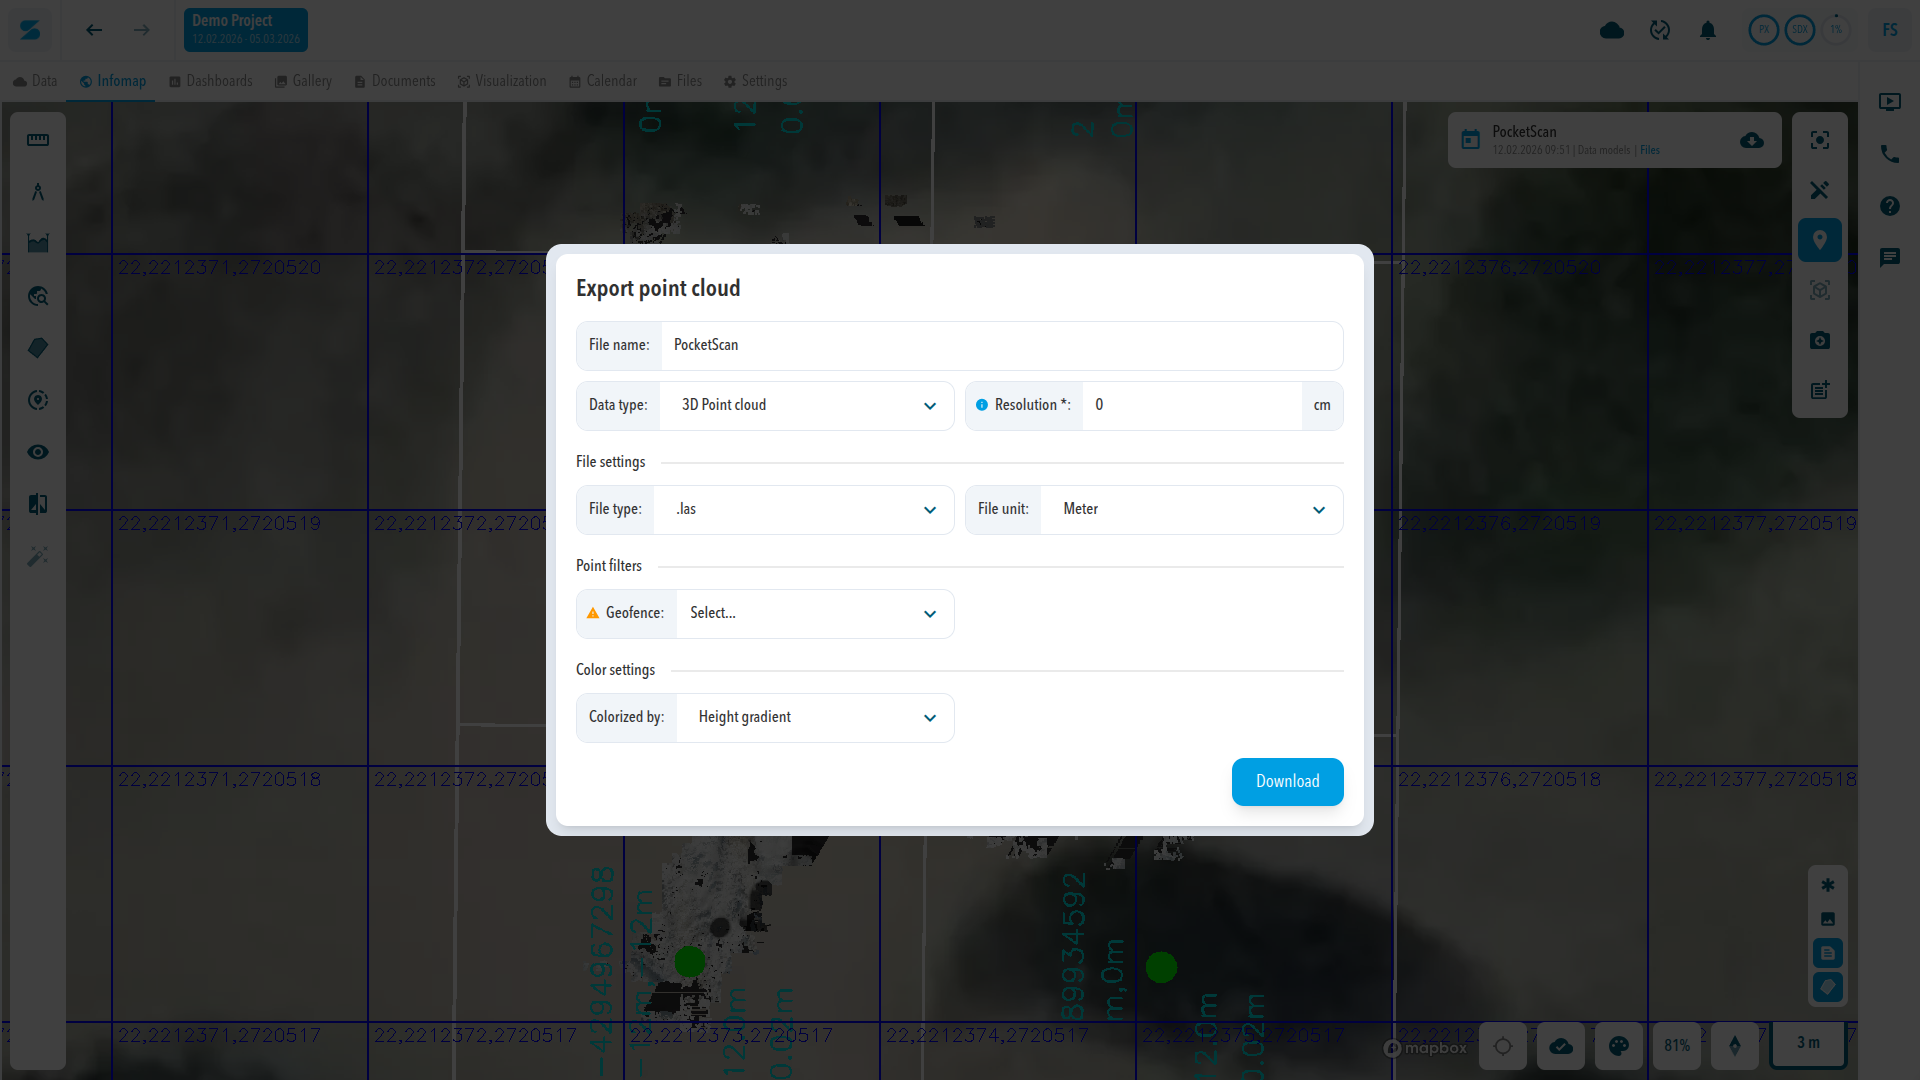Screen dimensions: 1920x1080
Task: Click the cloud icon in top bar
Action: [x=1612, y=30]
